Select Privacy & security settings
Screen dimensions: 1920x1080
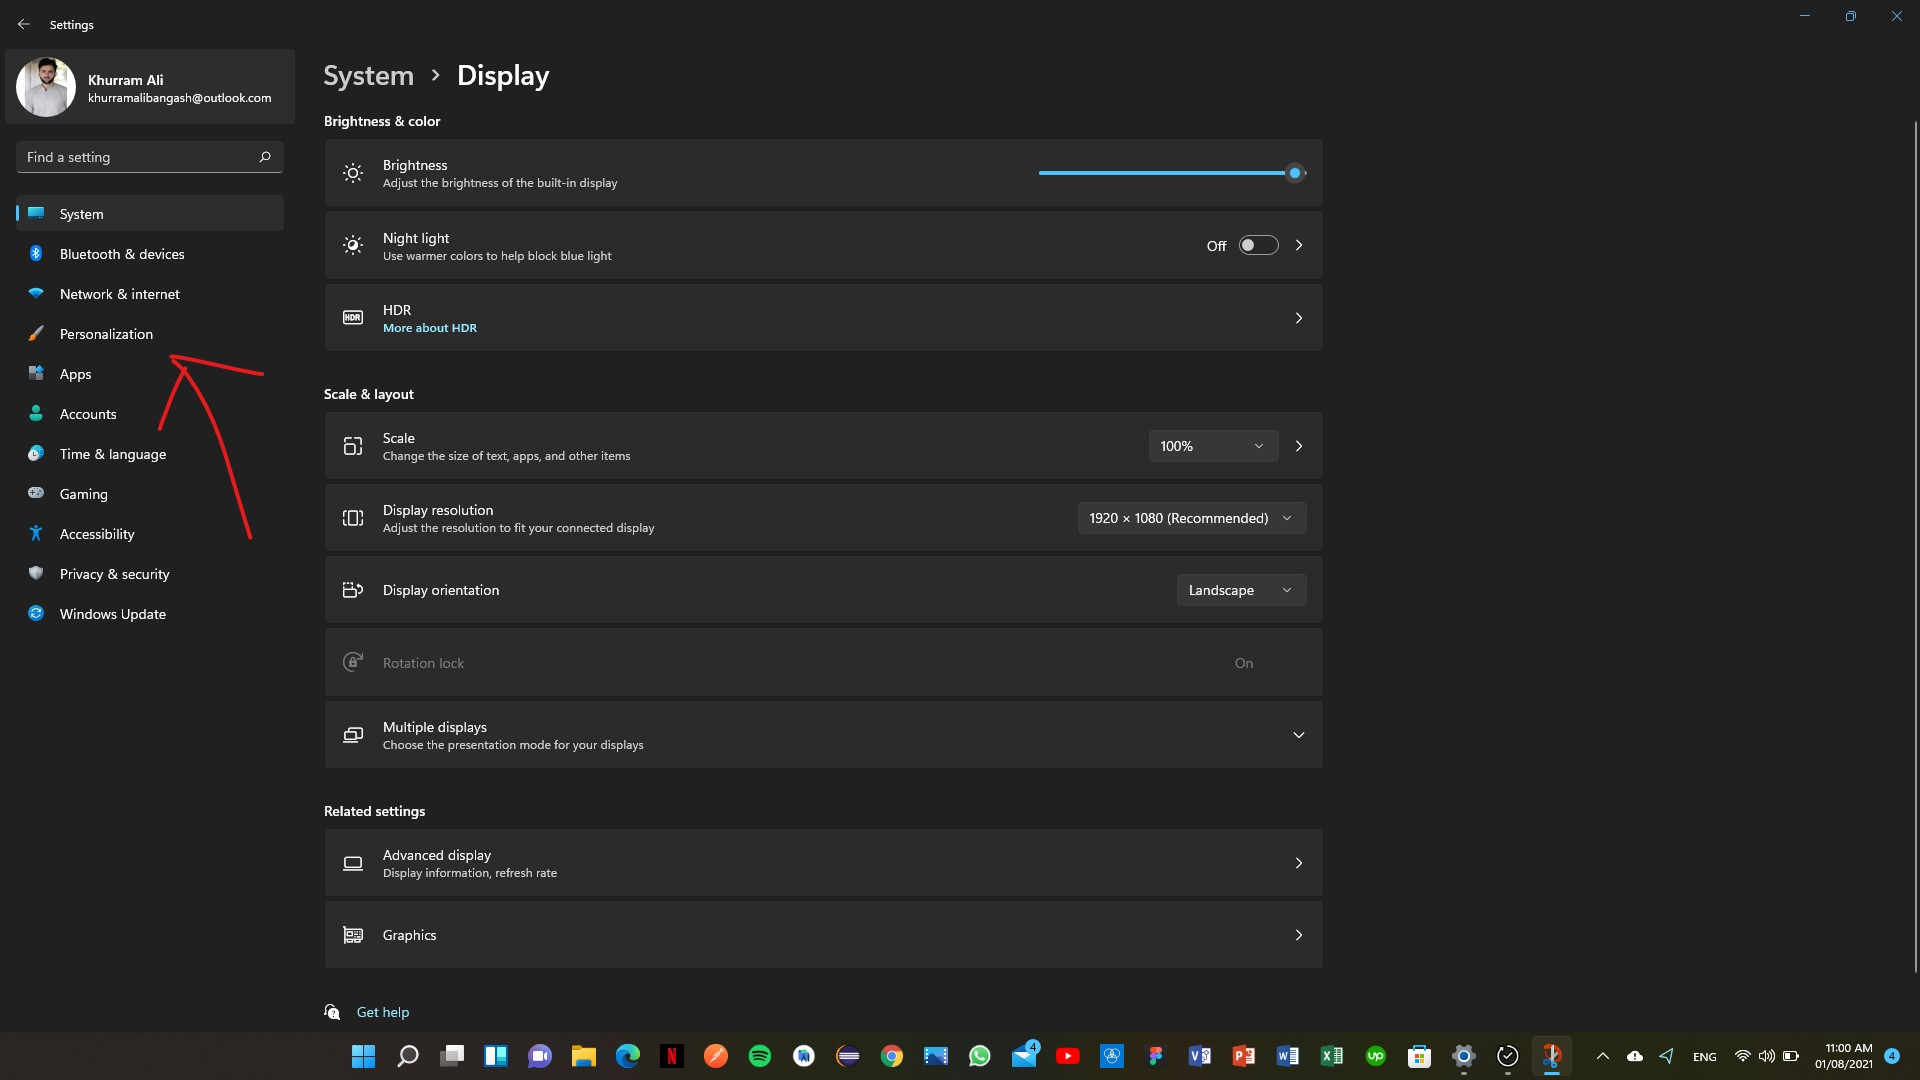(113, 573)
